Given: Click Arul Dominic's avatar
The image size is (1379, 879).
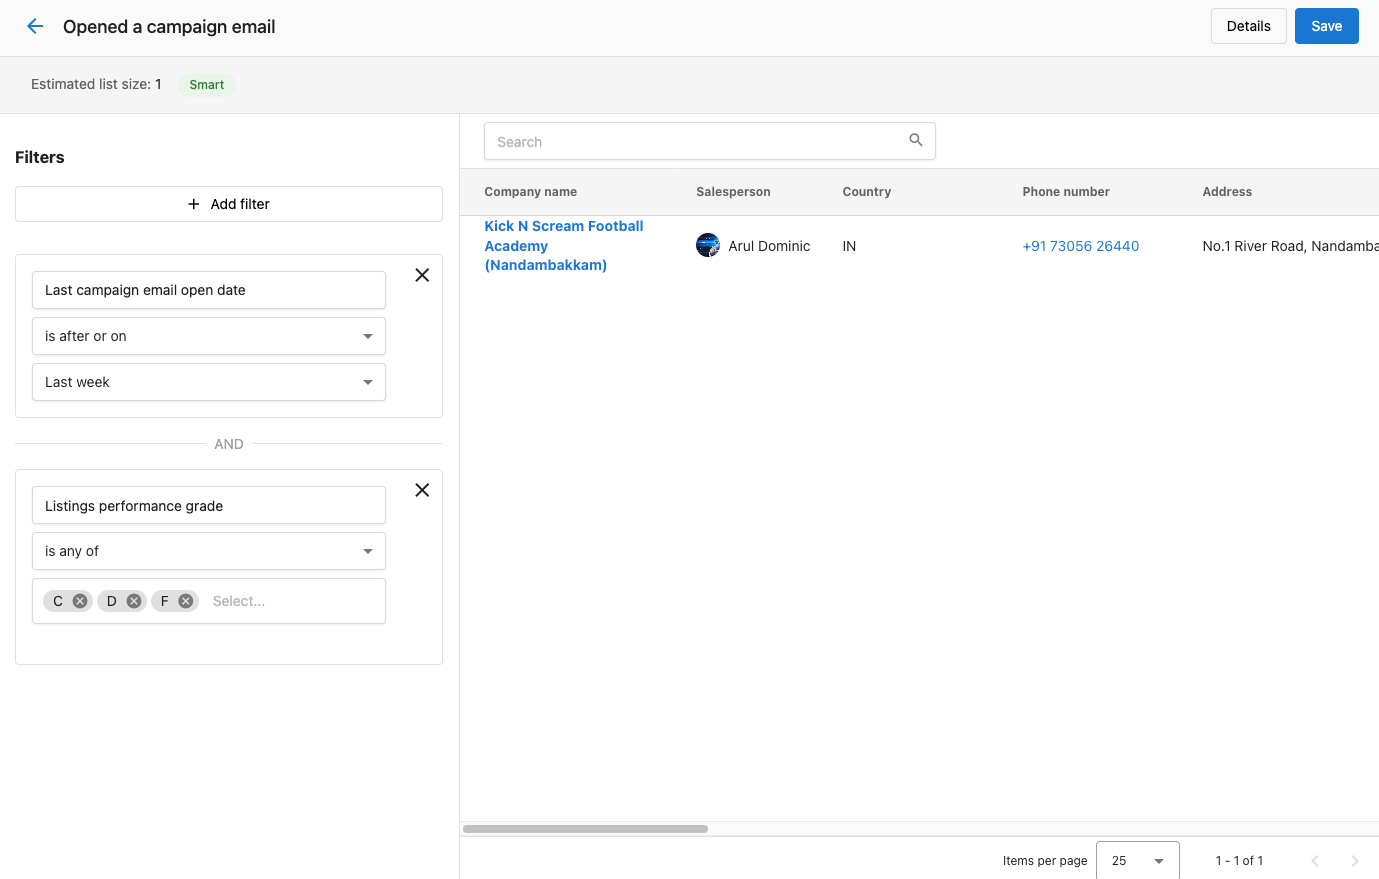Looking at the screenshot, I should (708, 246).
